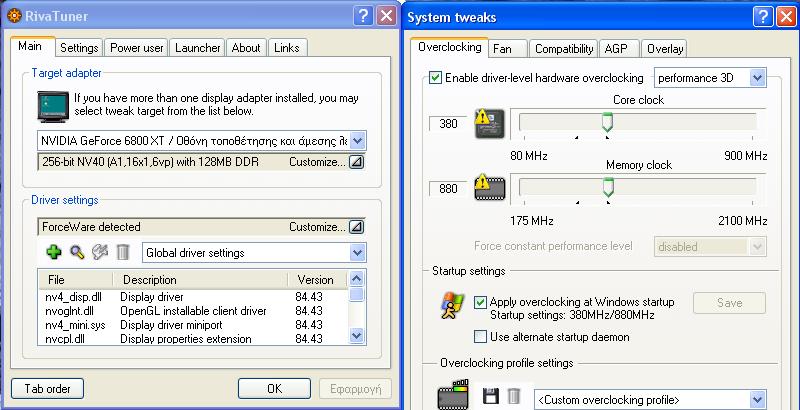
Task: Expand Customize arrow beside 256-bit NV40
Action: click(x=356, y=162)
